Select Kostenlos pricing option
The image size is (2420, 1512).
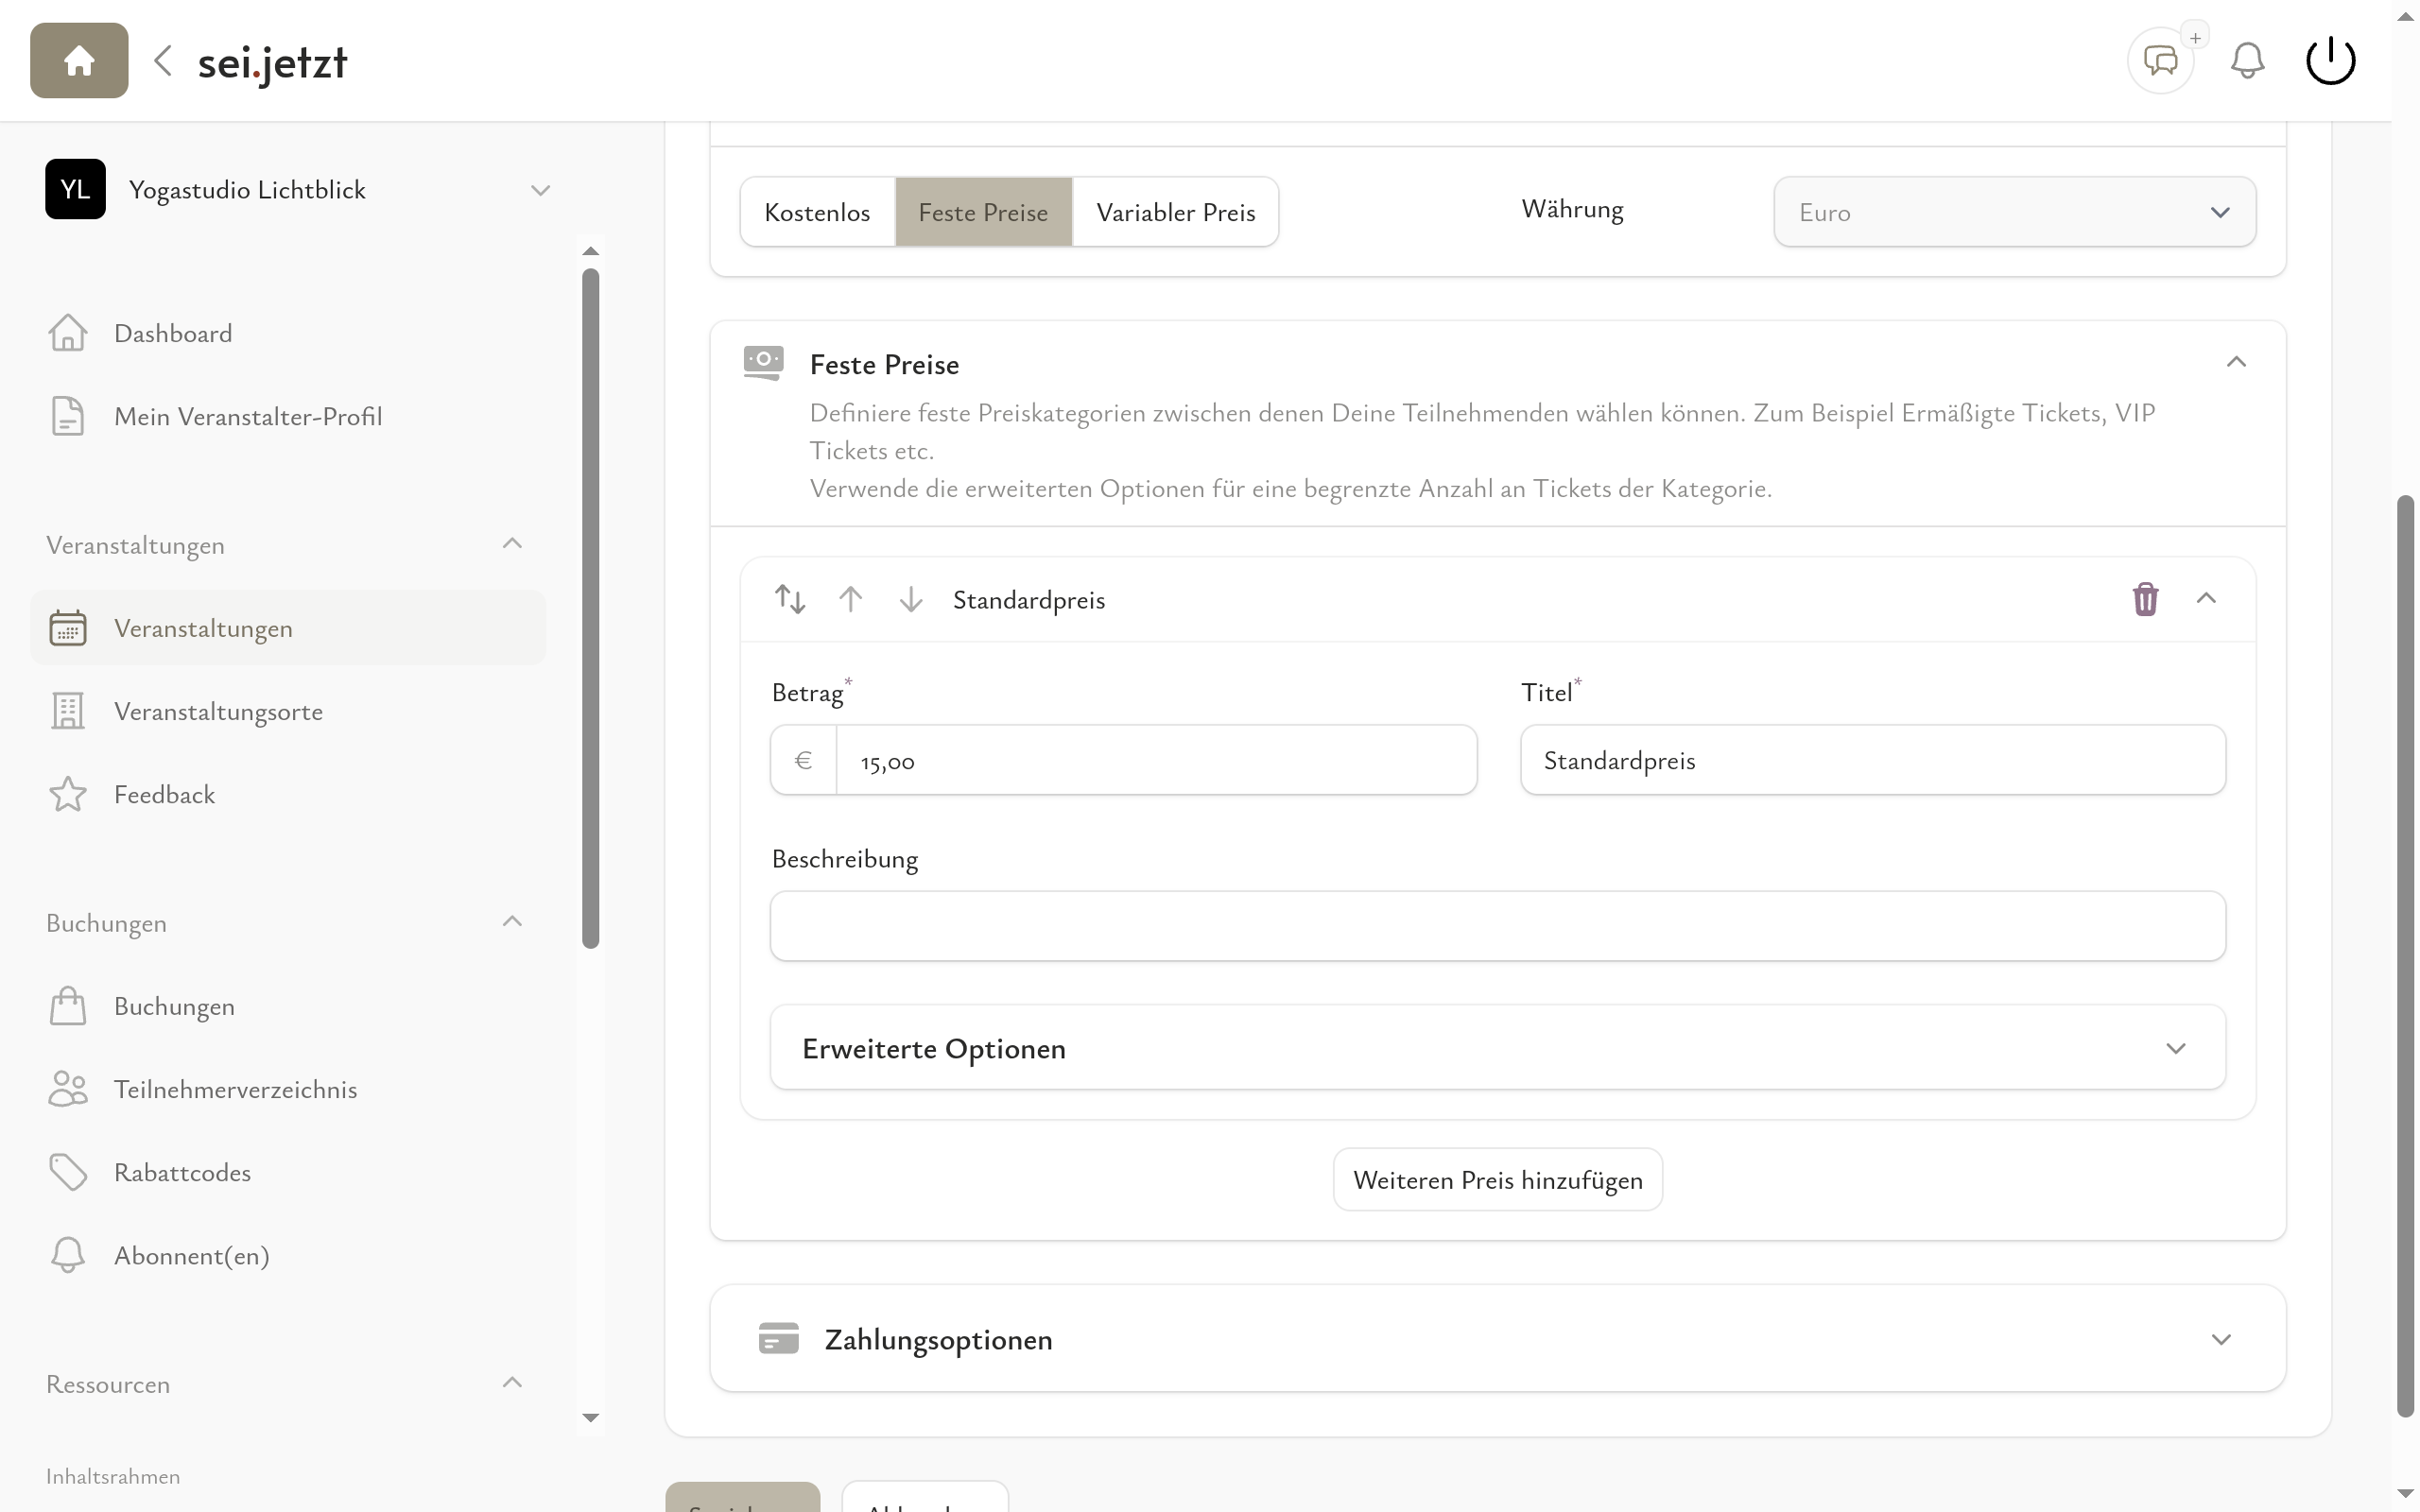(x=817, y=212)
